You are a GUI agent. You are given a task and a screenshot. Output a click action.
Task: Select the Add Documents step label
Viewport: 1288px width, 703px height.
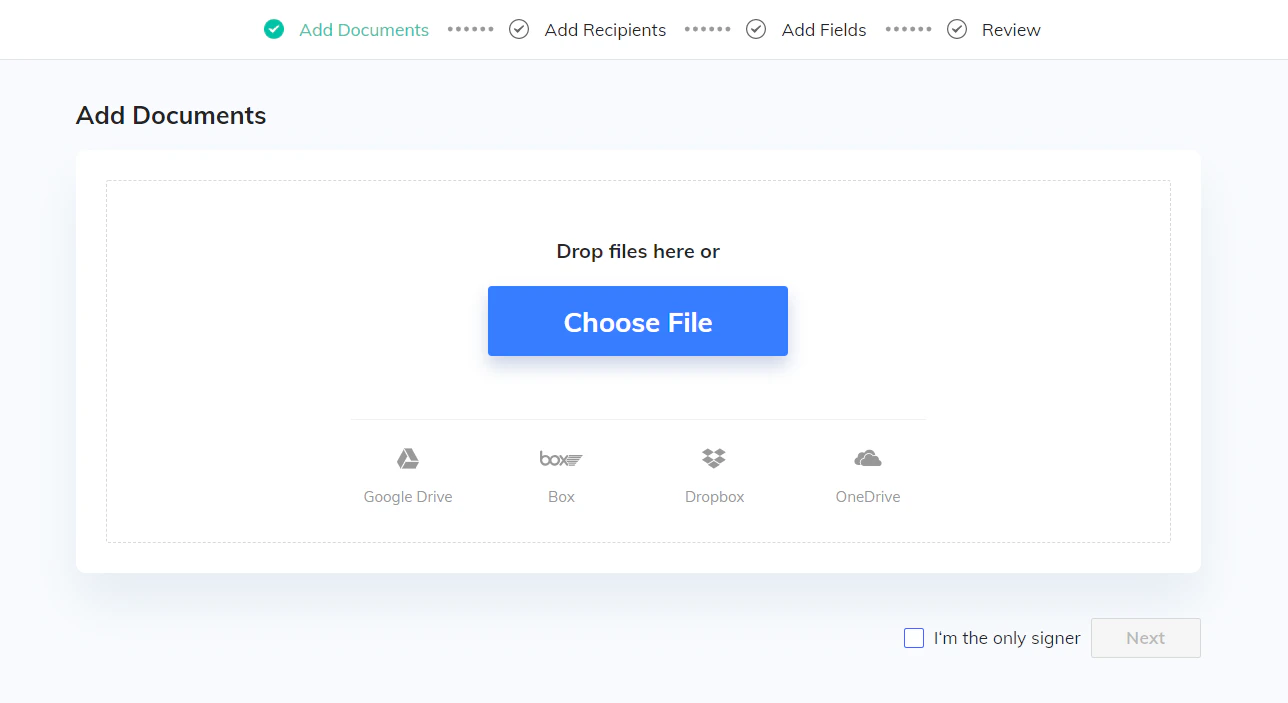tap(364, 30)
